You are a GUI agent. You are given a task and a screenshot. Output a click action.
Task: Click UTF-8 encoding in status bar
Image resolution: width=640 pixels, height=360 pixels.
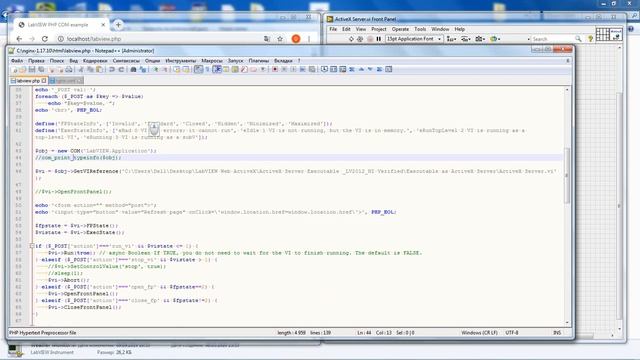pos(512,333)
